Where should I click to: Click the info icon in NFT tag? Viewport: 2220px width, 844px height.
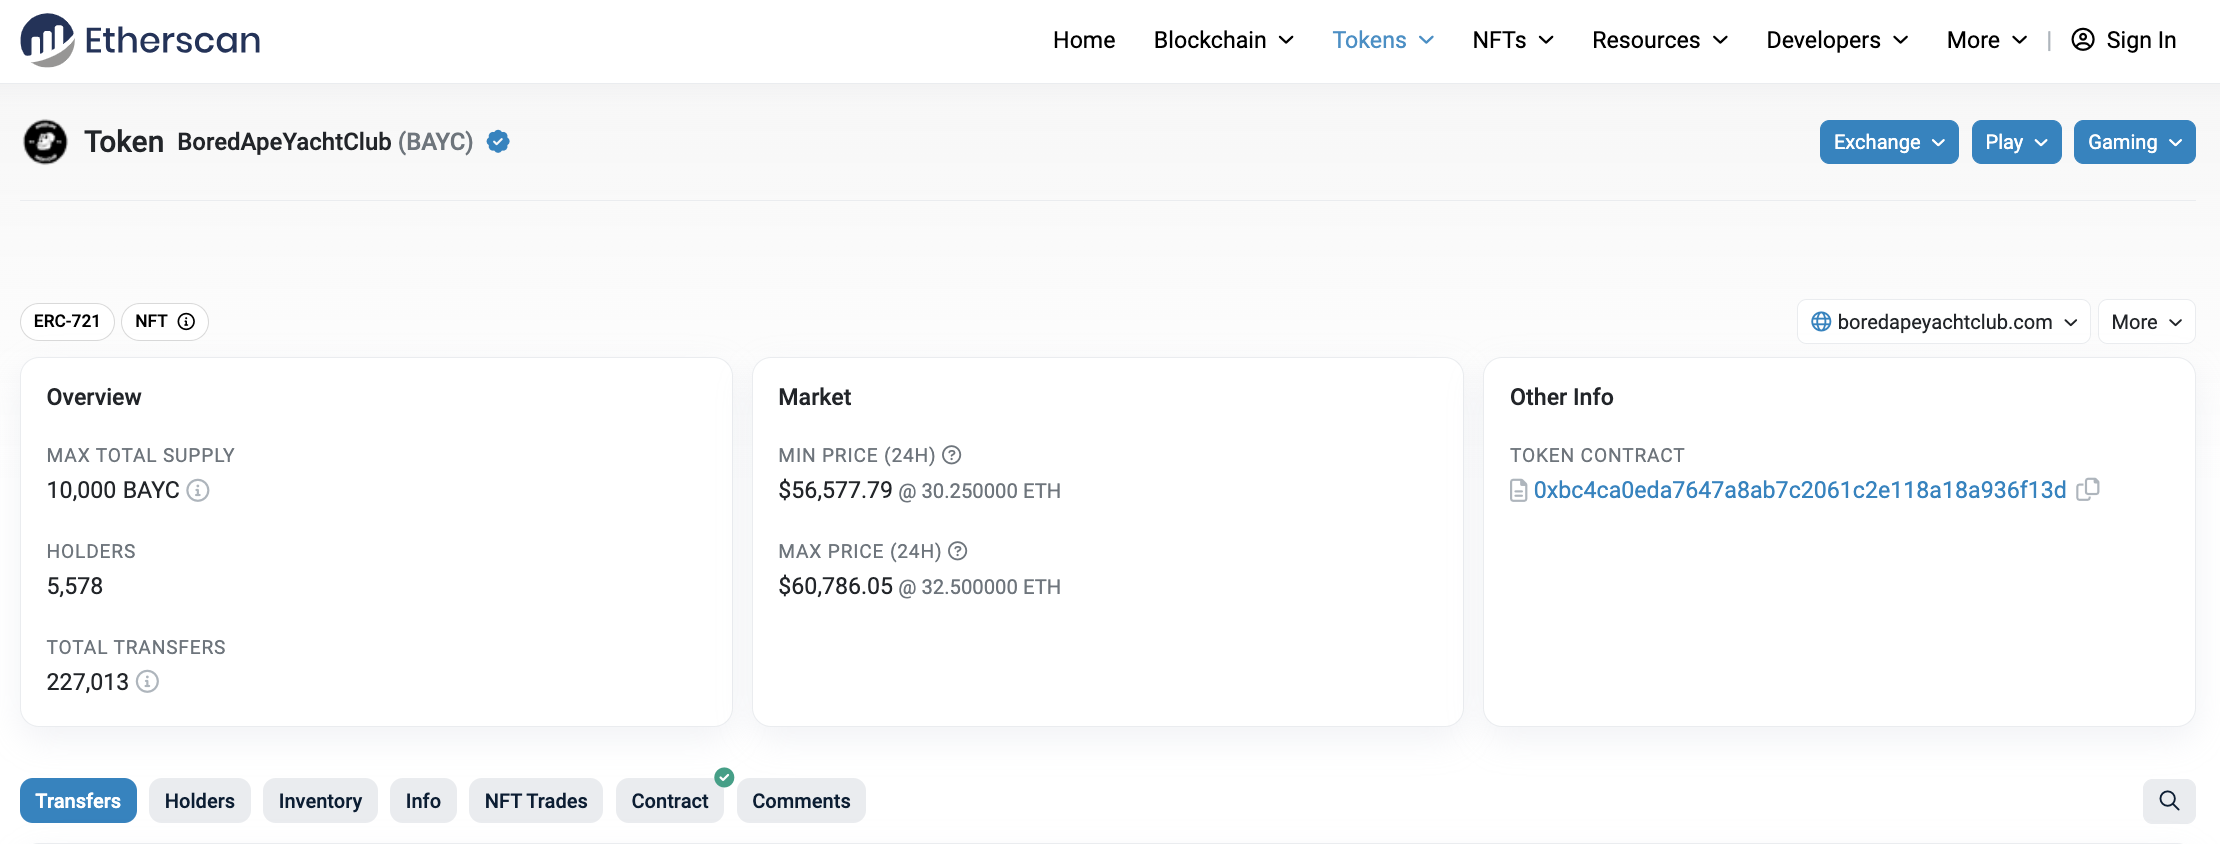(x=186, y=322)
